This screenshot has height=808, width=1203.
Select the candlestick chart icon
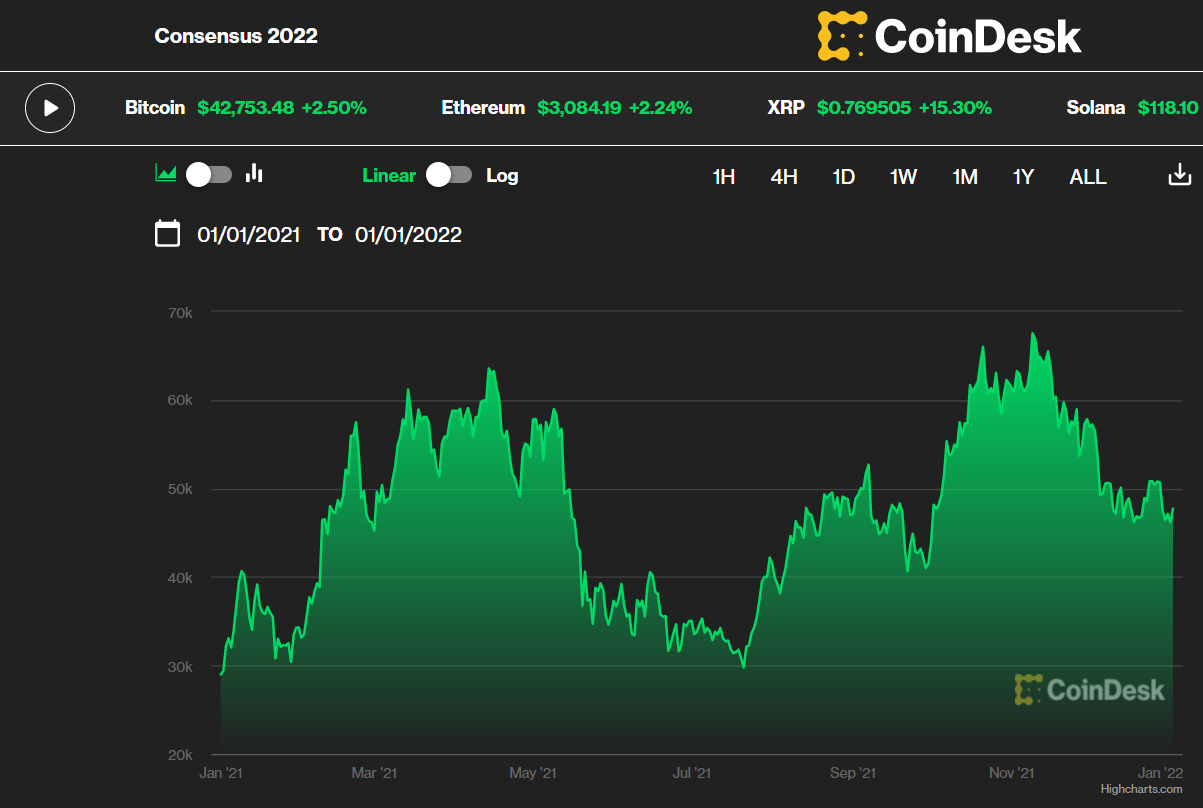254,174
